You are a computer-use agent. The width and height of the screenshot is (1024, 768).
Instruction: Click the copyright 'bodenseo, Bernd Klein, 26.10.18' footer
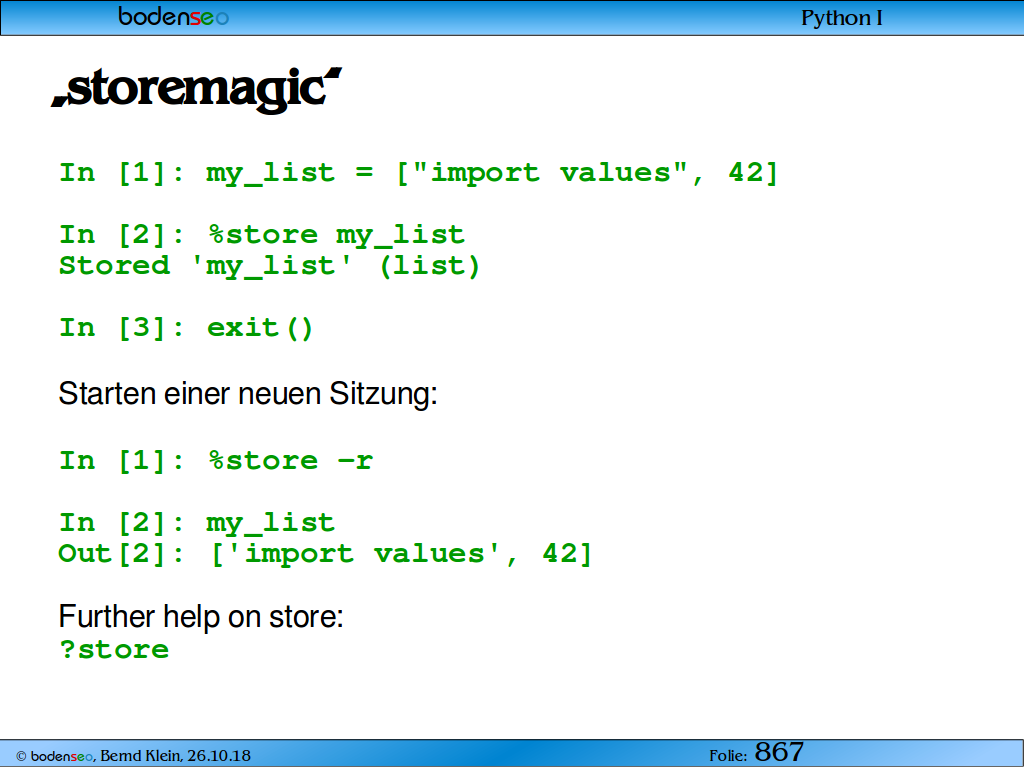(133, 756)
